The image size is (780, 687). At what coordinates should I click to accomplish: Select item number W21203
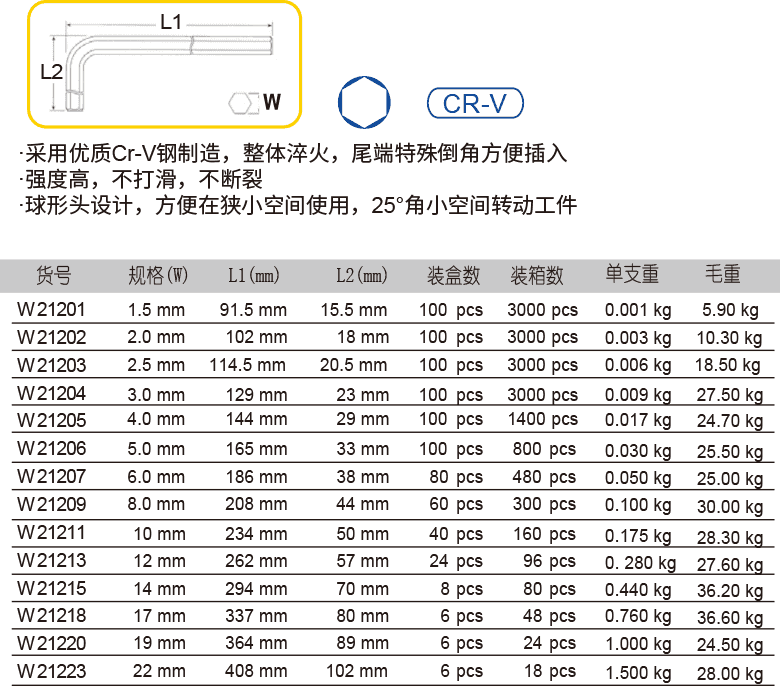coord(51,365)
